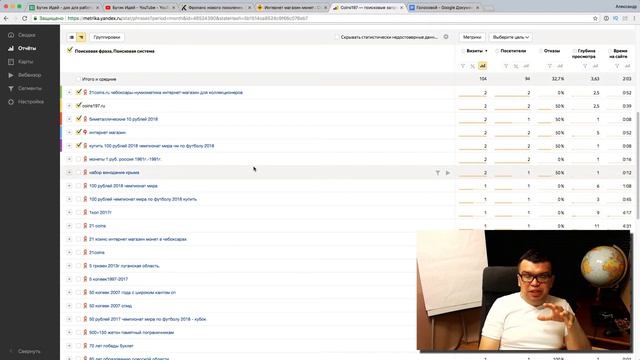Click the highlighted chart icon under Визиты
The width and height of the screenshot is (640, 360).
tap(482, 66)
